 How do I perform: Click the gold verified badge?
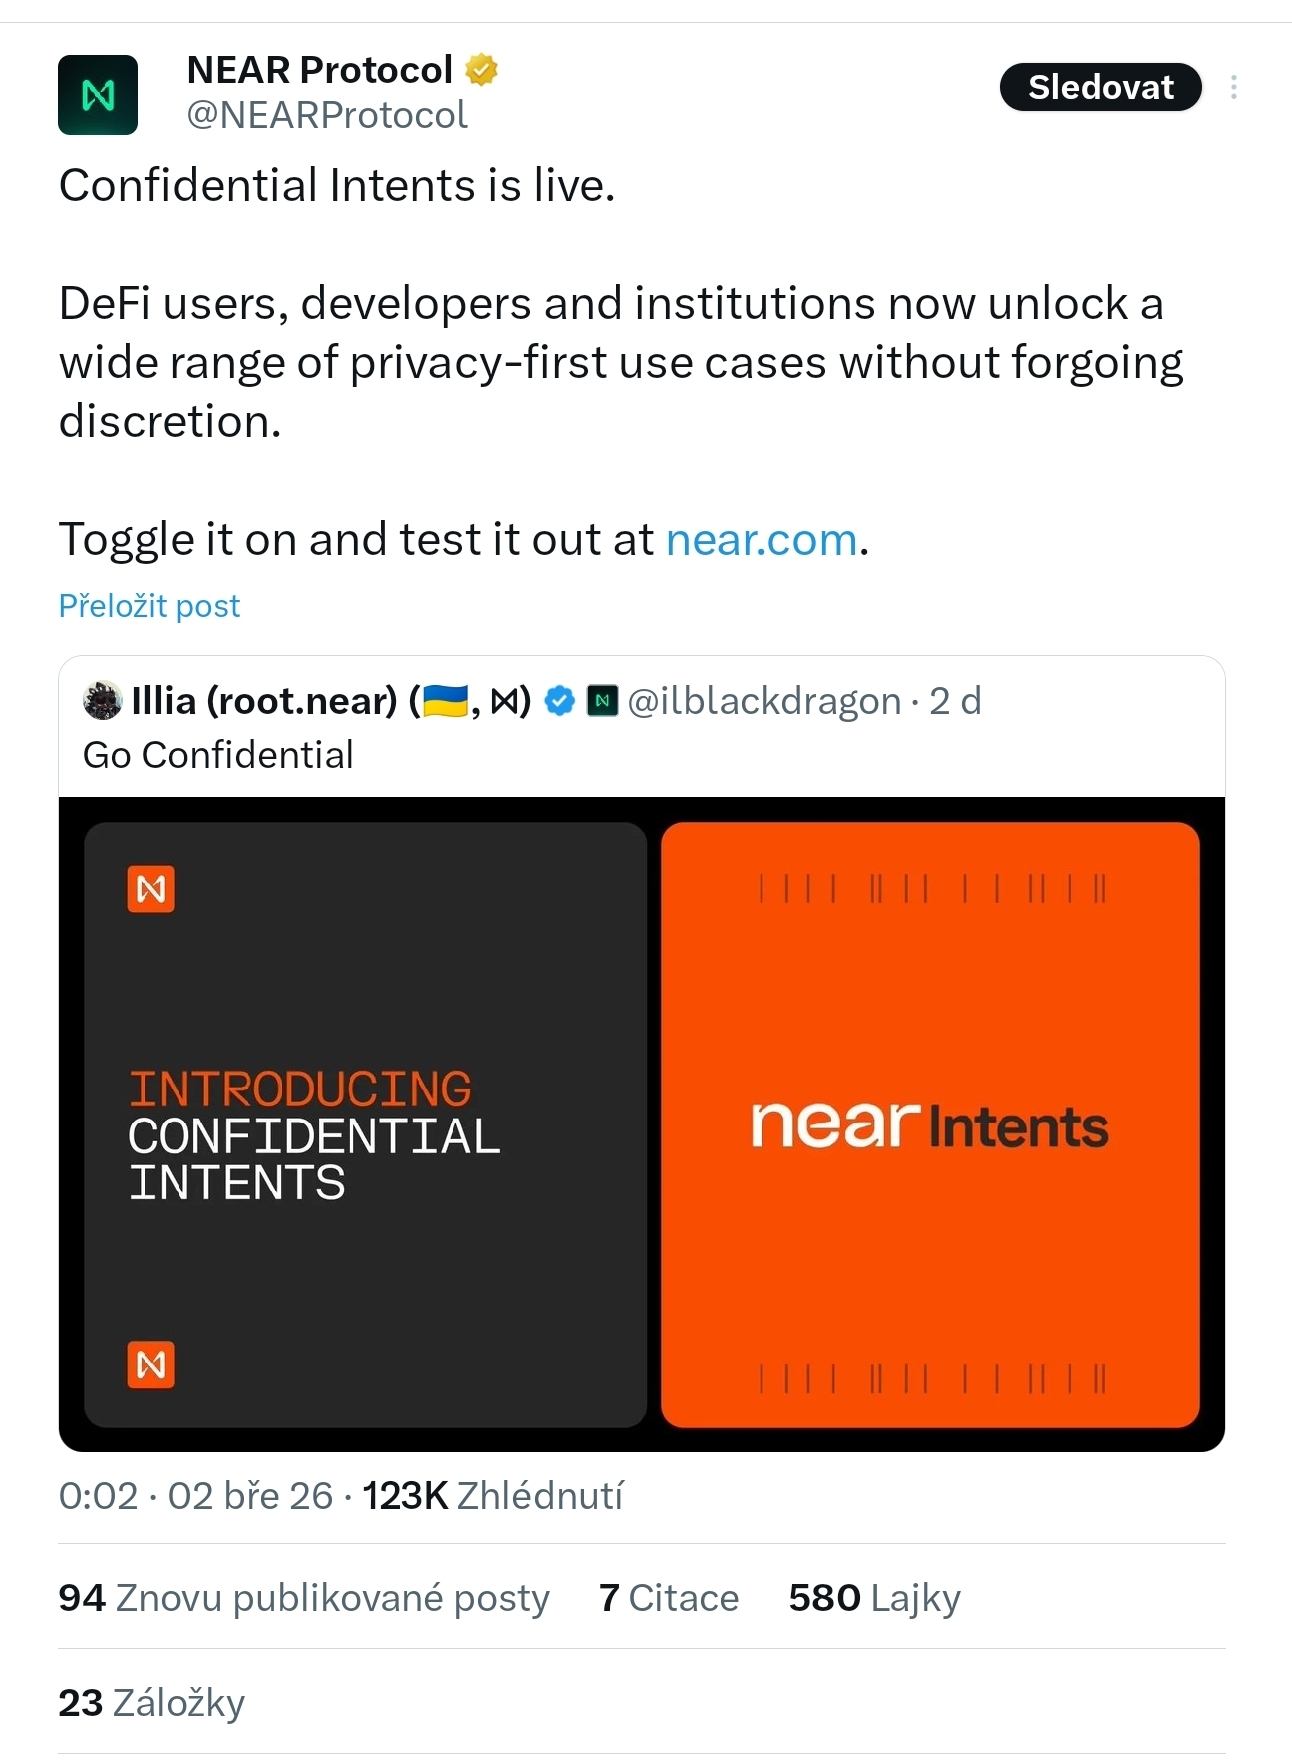tap(482, 70)
